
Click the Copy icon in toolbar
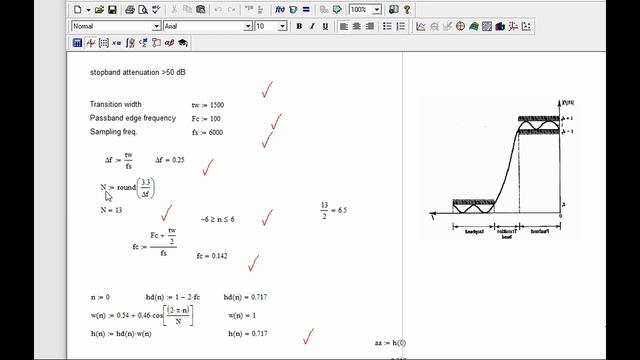[187, 9]
